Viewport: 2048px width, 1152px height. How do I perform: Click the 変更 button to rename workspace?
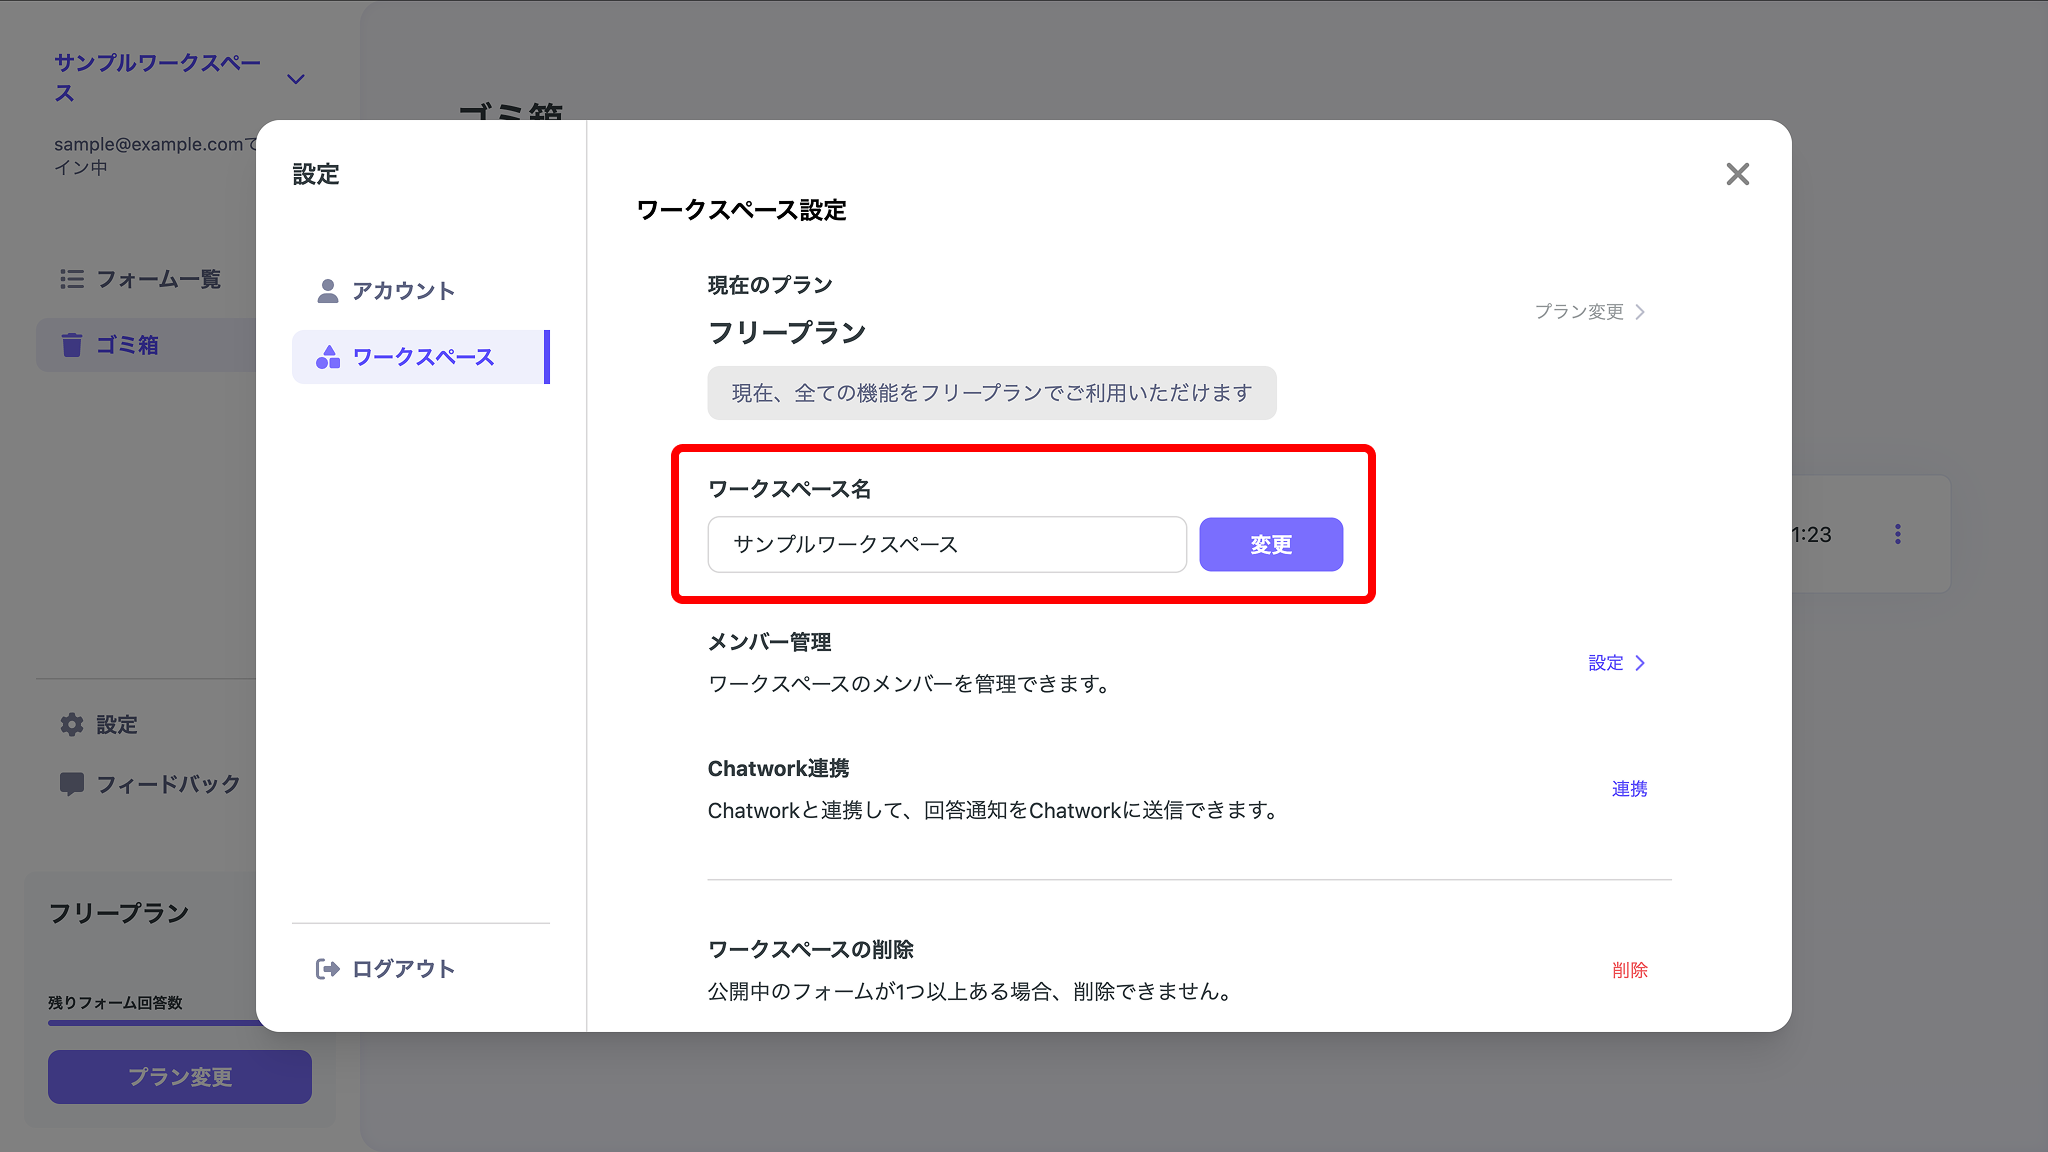[1270, 544]
